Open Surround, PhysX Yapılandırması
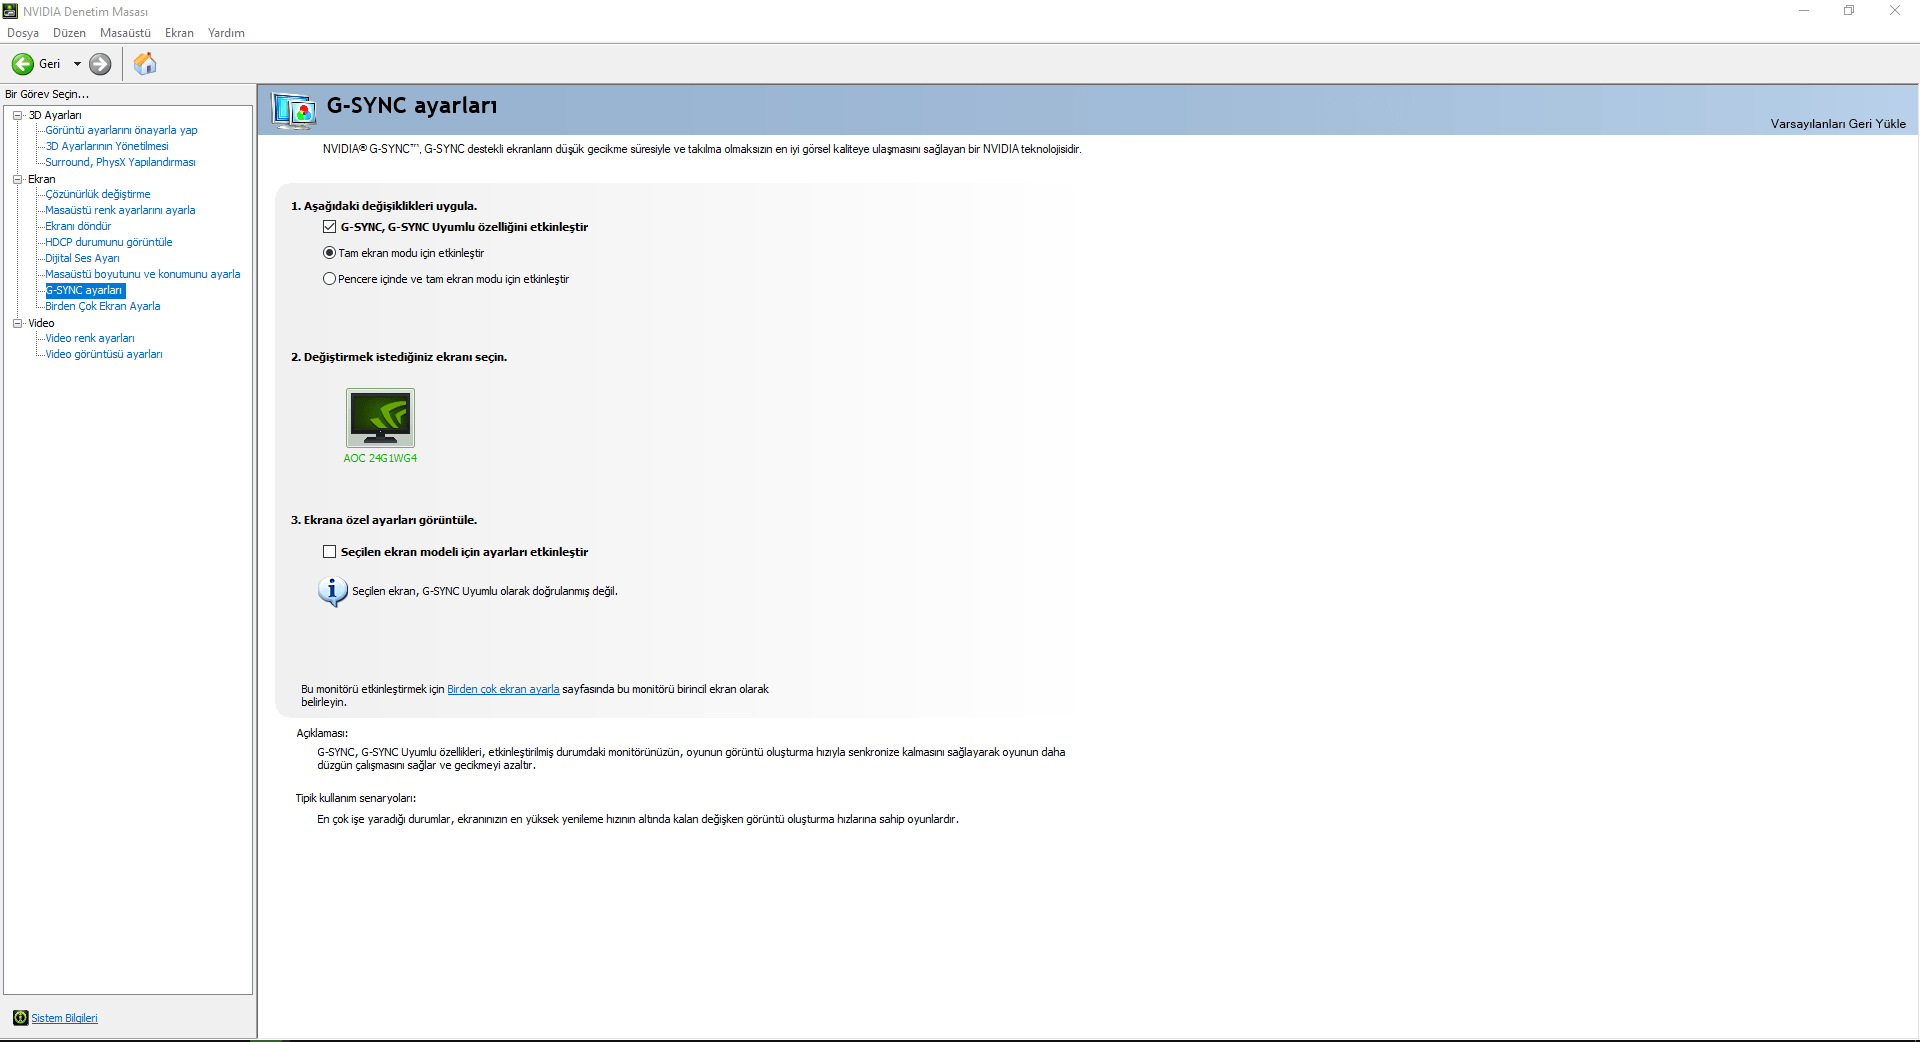Image resolution: width=1920 pixels, height=1042 pixels. click(x=120, y=162)
